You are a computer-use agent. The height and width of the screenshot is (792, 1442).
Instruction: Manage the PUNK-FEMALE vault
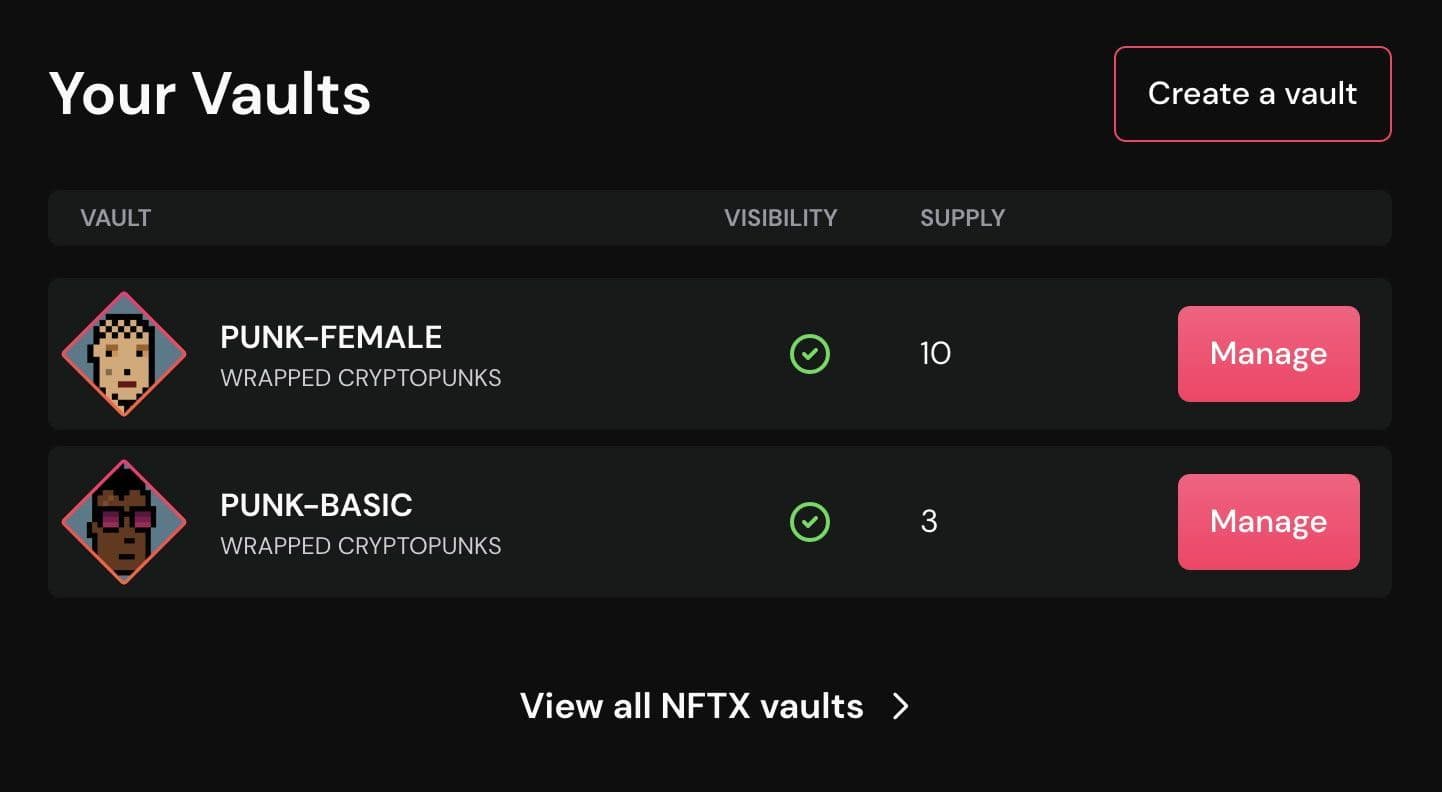(x=1268, y=354)
